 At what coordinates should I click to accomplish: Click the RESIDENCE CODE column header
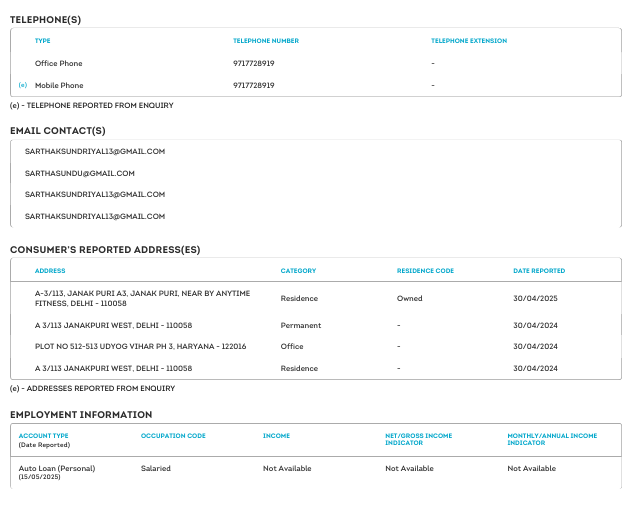coord(425,271)
